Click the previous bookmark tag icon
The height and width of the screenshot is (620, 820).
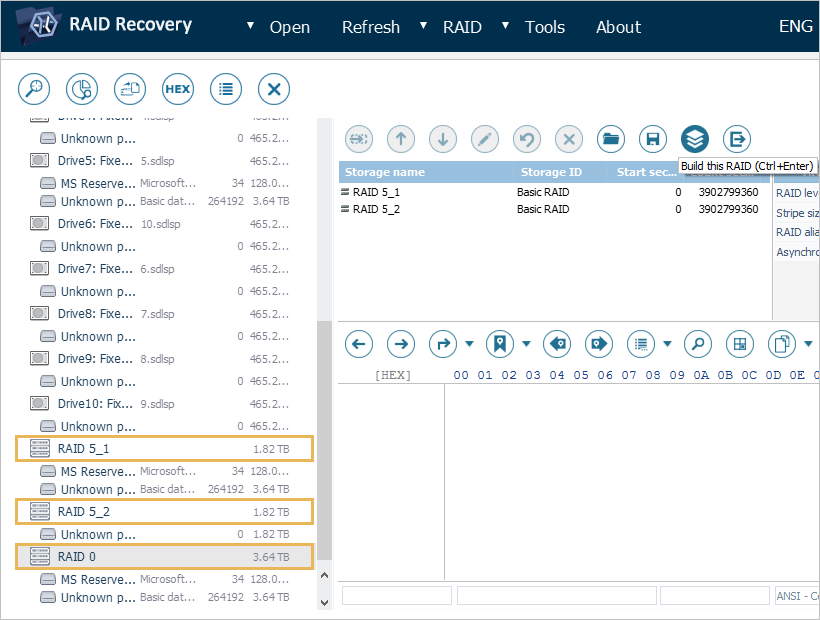pyautogui.click(x=557, y=344)
